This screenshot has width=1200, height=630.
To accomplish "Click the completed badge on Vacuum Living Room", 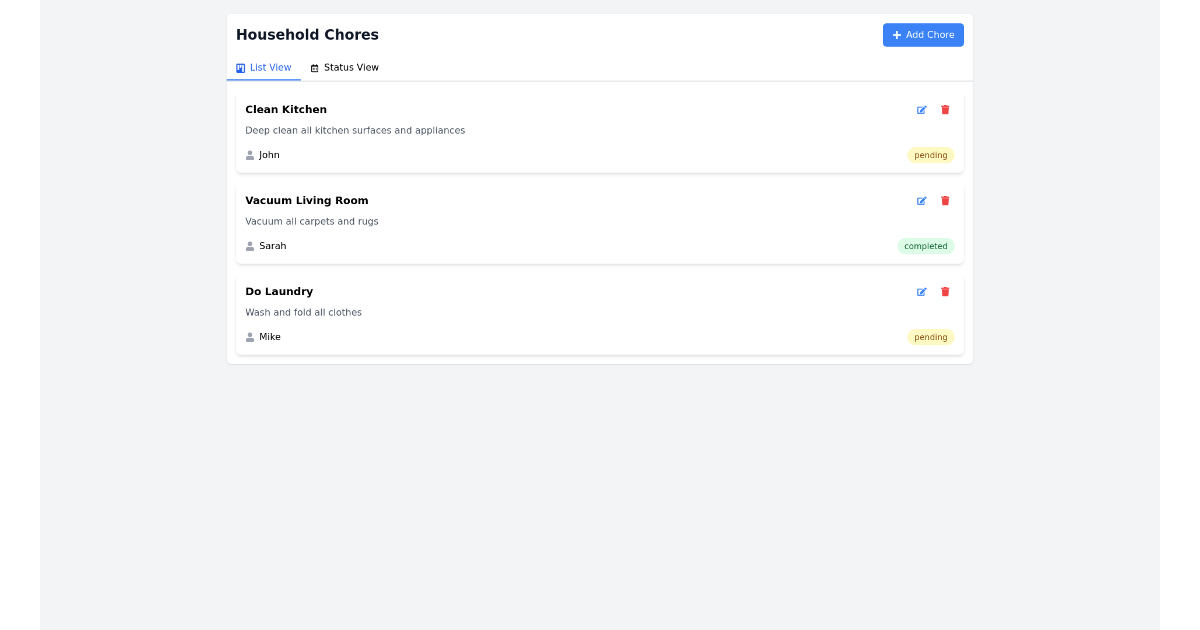I will [x=926, y=246].
